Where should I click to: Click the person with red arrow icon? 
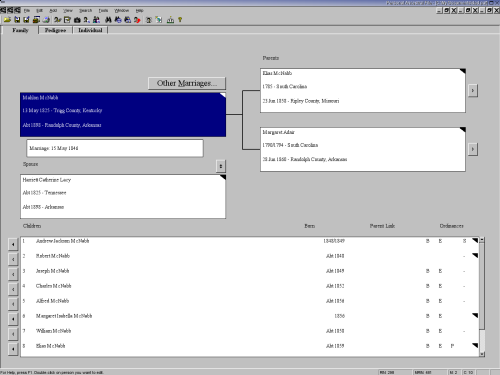coord(137,20)
